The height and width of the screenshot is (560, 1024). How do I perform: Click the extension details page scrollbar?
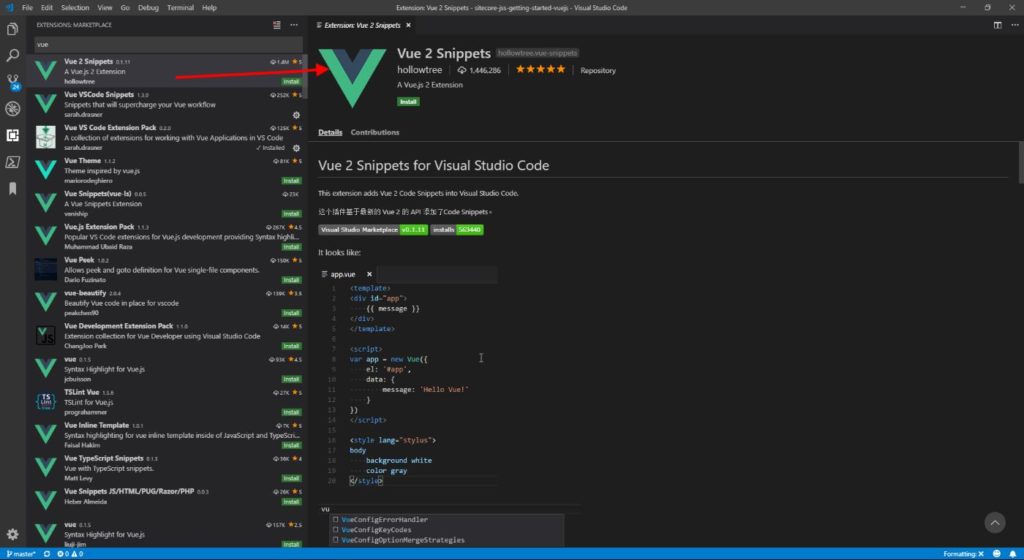pyautogui.click(x=1020, y=163)
